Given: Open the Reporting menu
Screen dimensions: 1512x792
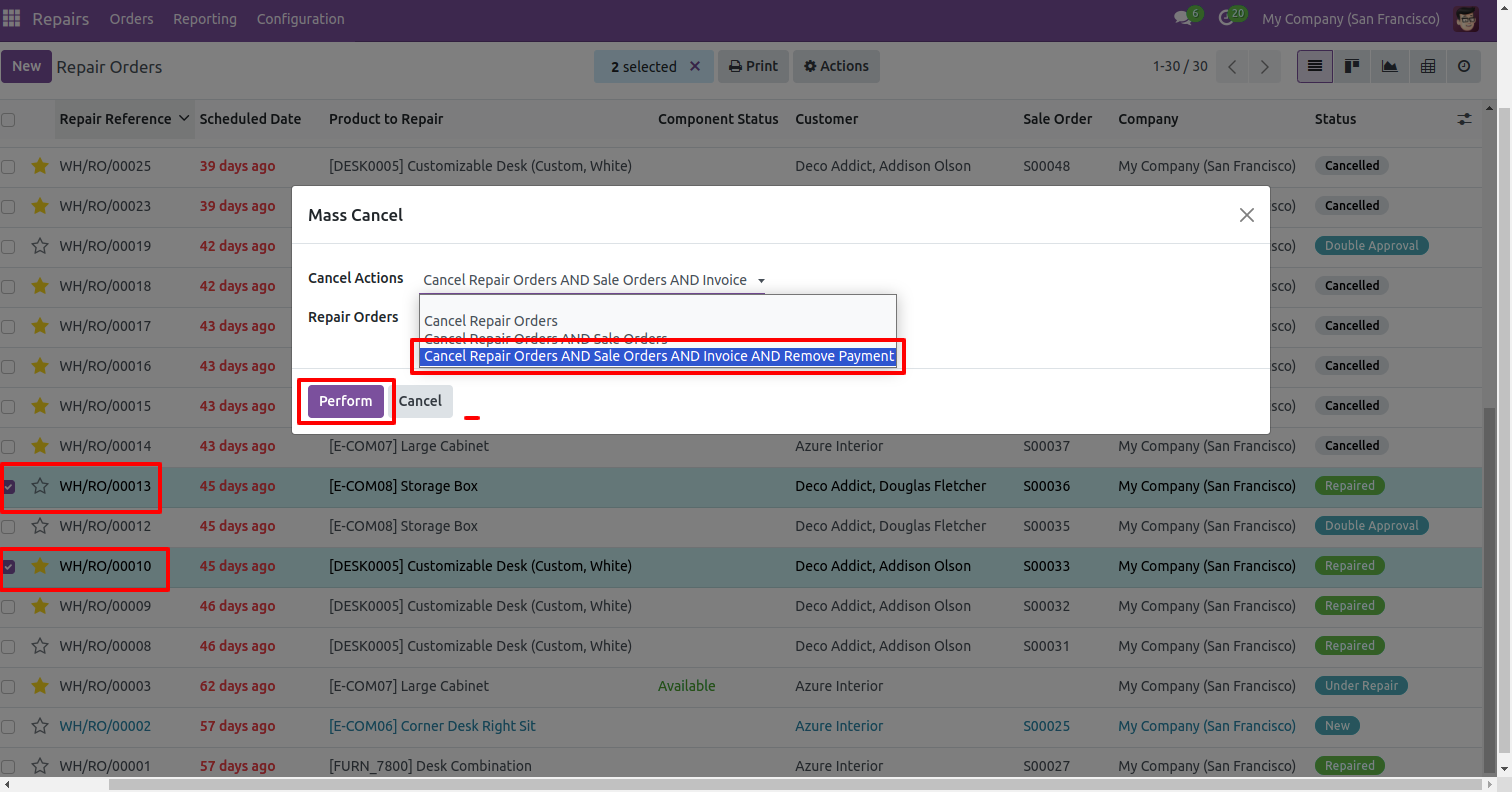Looking at the screenshot, I should [x=205, y=19].
